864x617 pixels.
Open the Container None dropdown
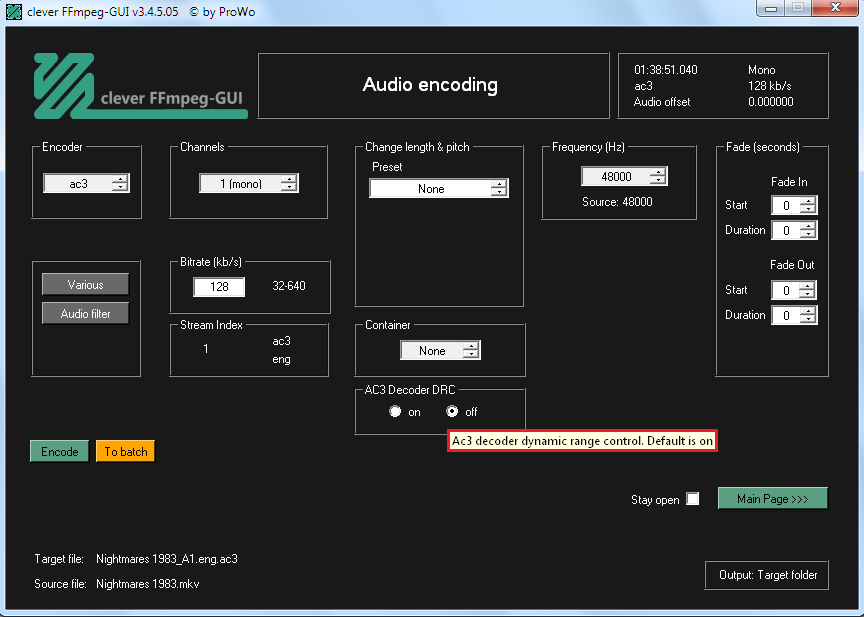440,350
